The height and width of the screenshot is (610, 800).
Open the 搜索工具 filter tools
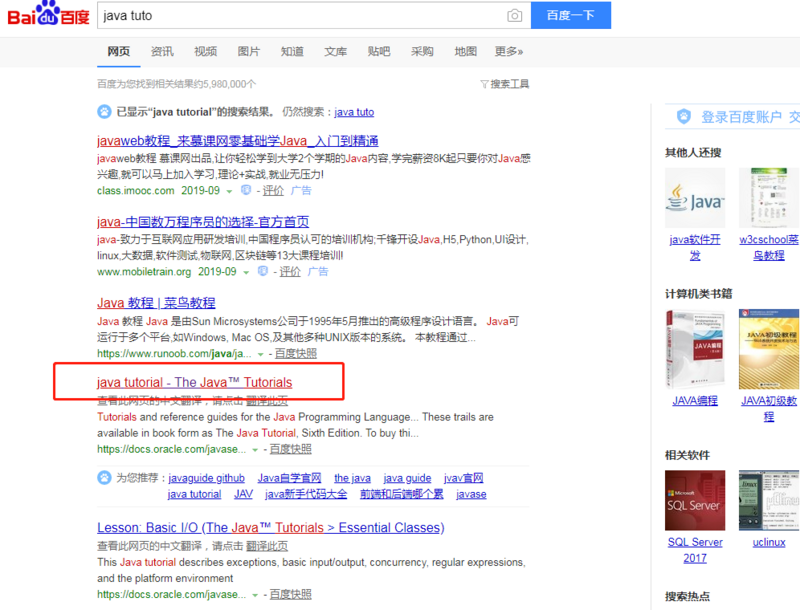(x=505, y=84)
